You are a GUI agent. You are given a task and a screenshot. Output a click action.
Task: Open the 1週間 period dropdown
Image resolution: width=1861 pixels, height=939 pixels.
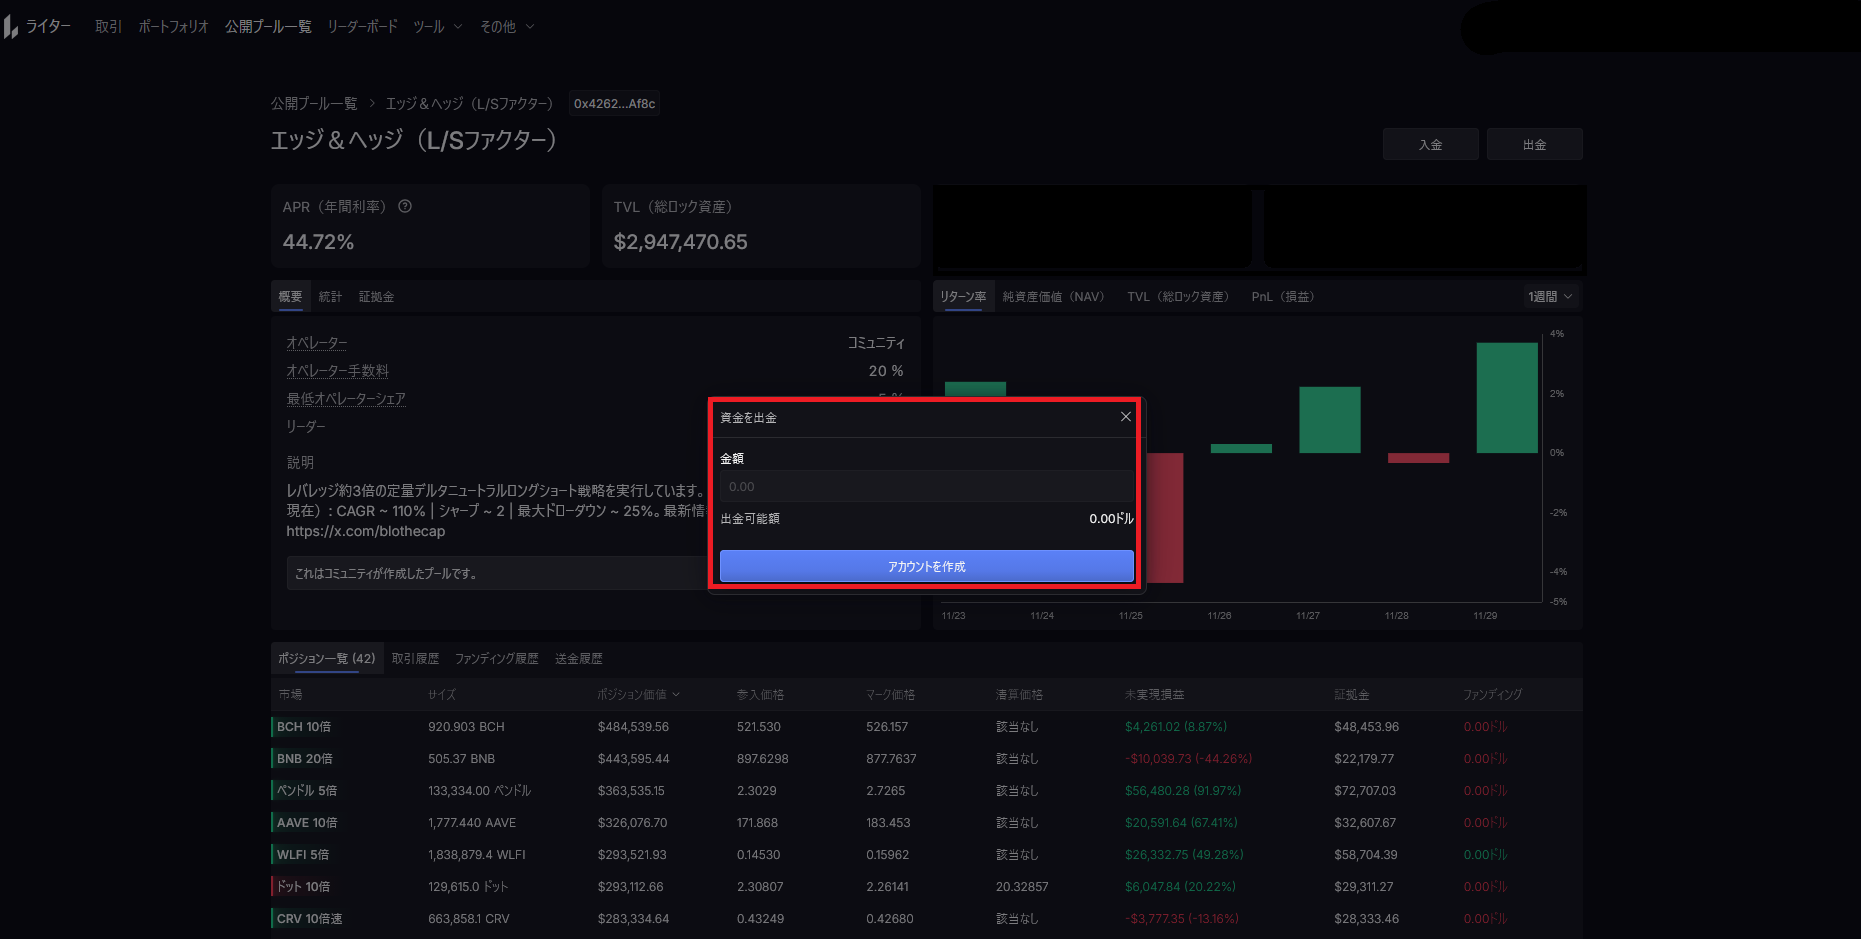[x=1550, y=297]
